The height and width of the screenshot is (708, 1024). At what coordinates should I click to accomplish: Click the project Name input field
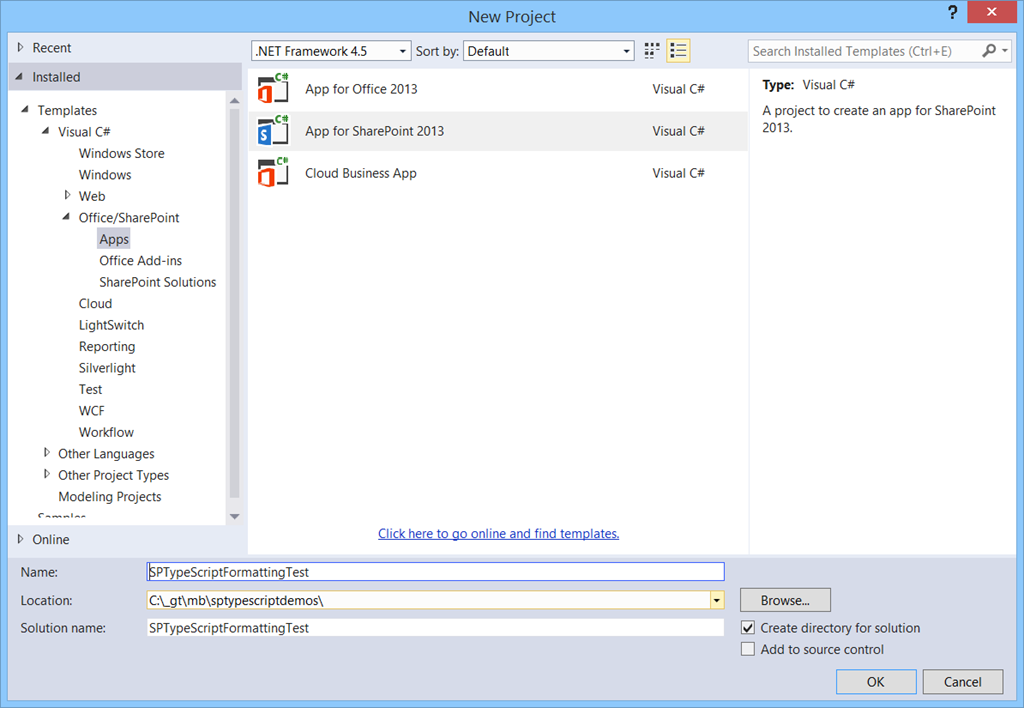pos(436,571)
